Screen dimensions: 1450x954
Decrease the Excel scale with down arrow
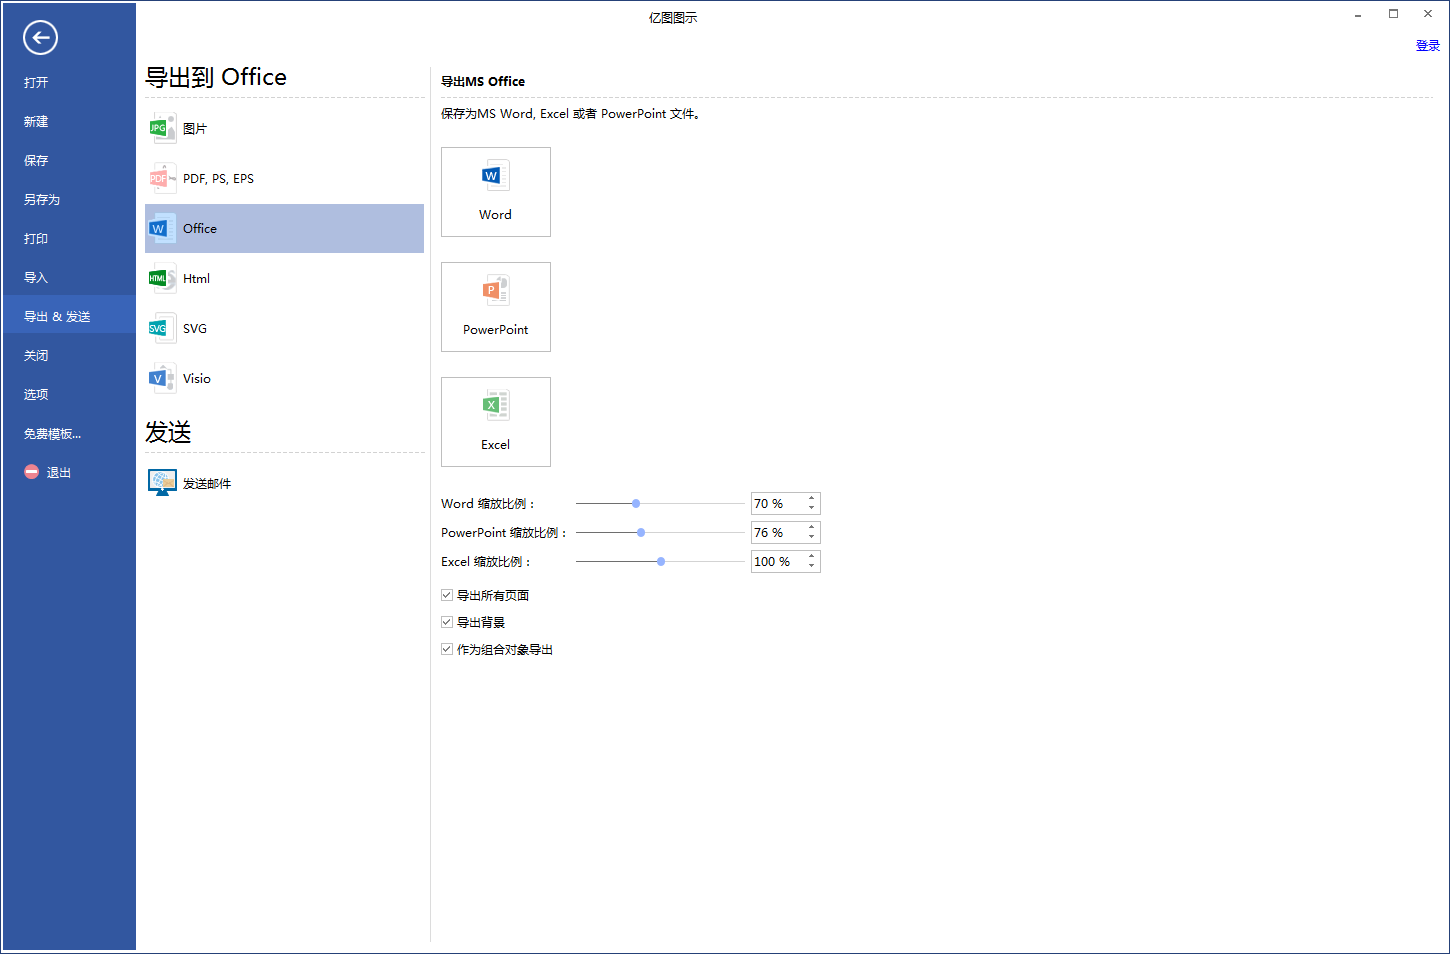[812, 567]
